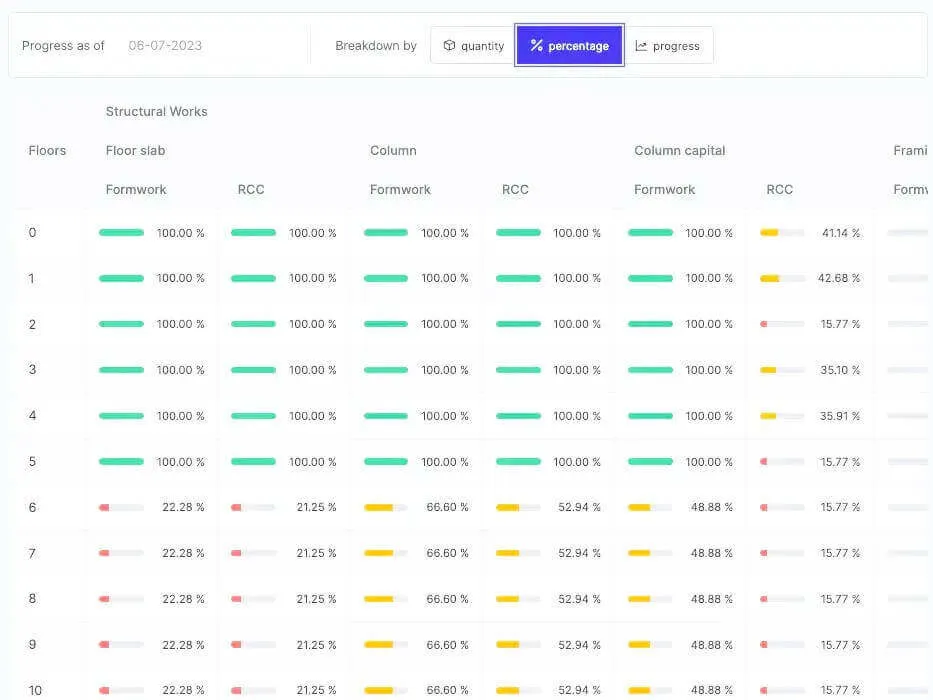Click the Floors column header
The width and height of the screenshot is (933, 700).
tap(47, 151)
